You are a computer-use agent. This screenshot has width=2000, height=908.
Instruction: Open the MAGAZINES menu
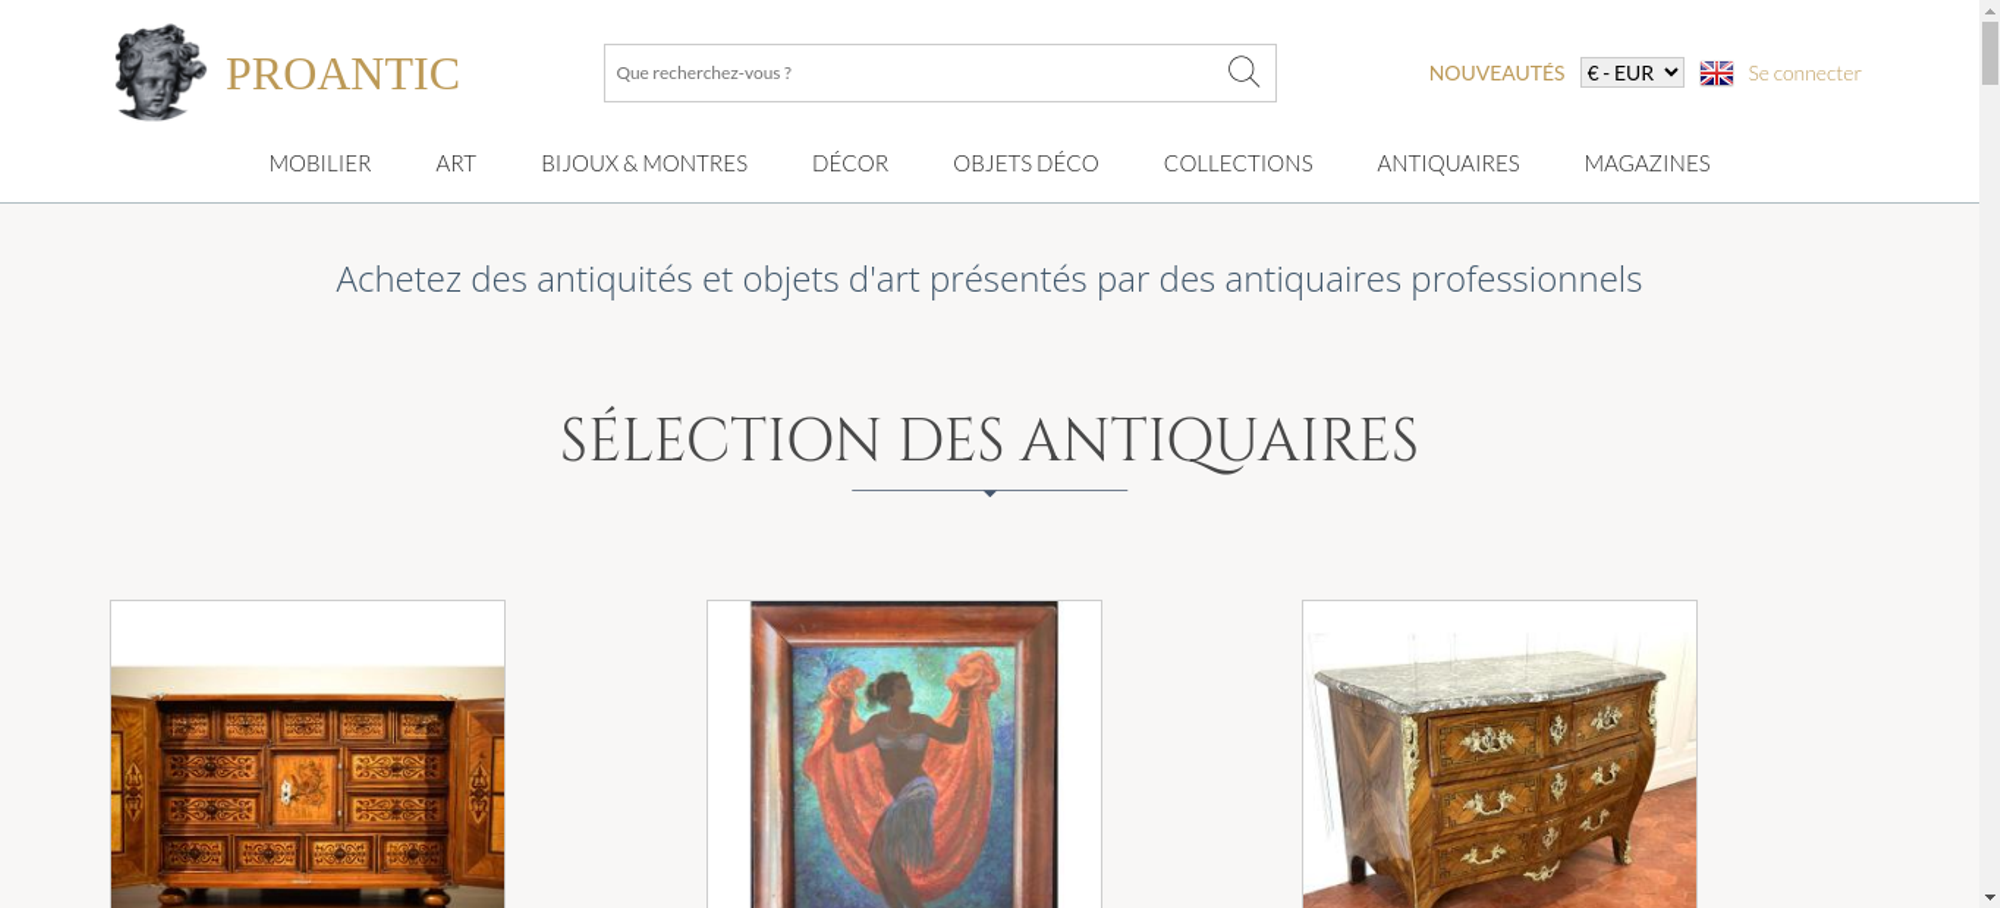pos(1647,163)
